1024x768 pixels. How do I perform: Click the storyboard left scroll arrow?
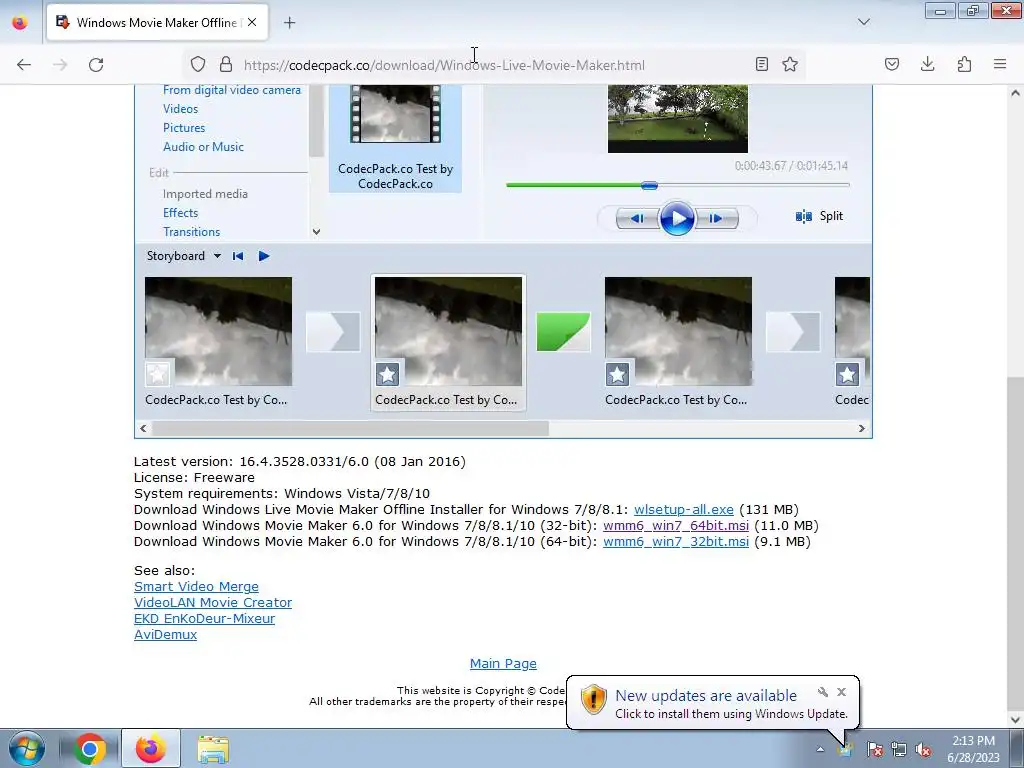coord(144,428)
